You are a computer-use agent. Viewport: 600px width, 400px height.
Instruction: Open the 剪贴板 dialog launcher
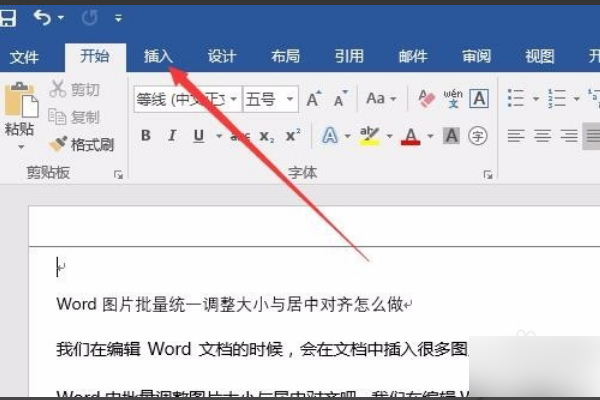[x=118, y=175]
